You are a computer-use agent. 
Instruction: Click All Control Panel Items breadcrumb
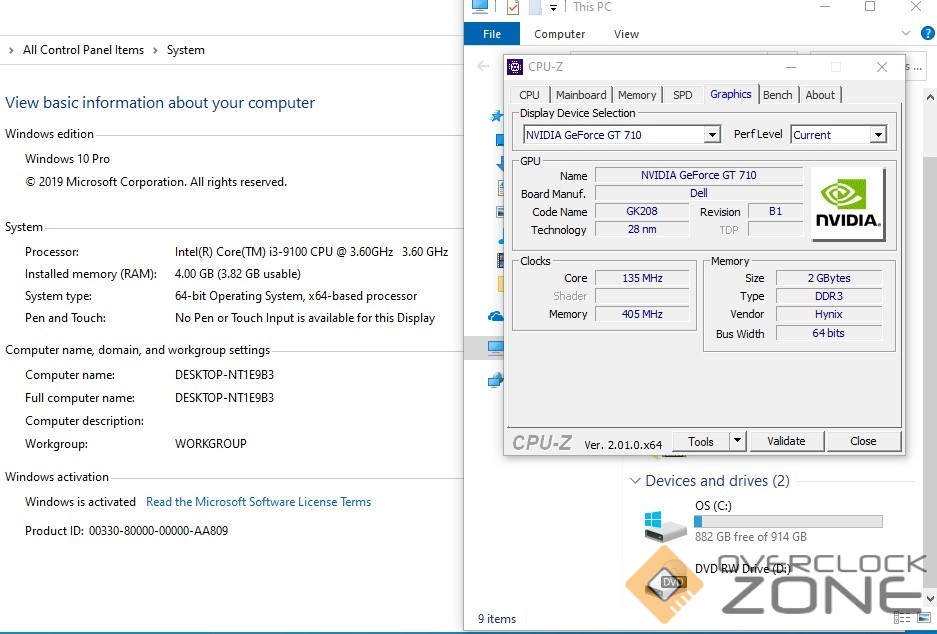(x=83, y=50)
